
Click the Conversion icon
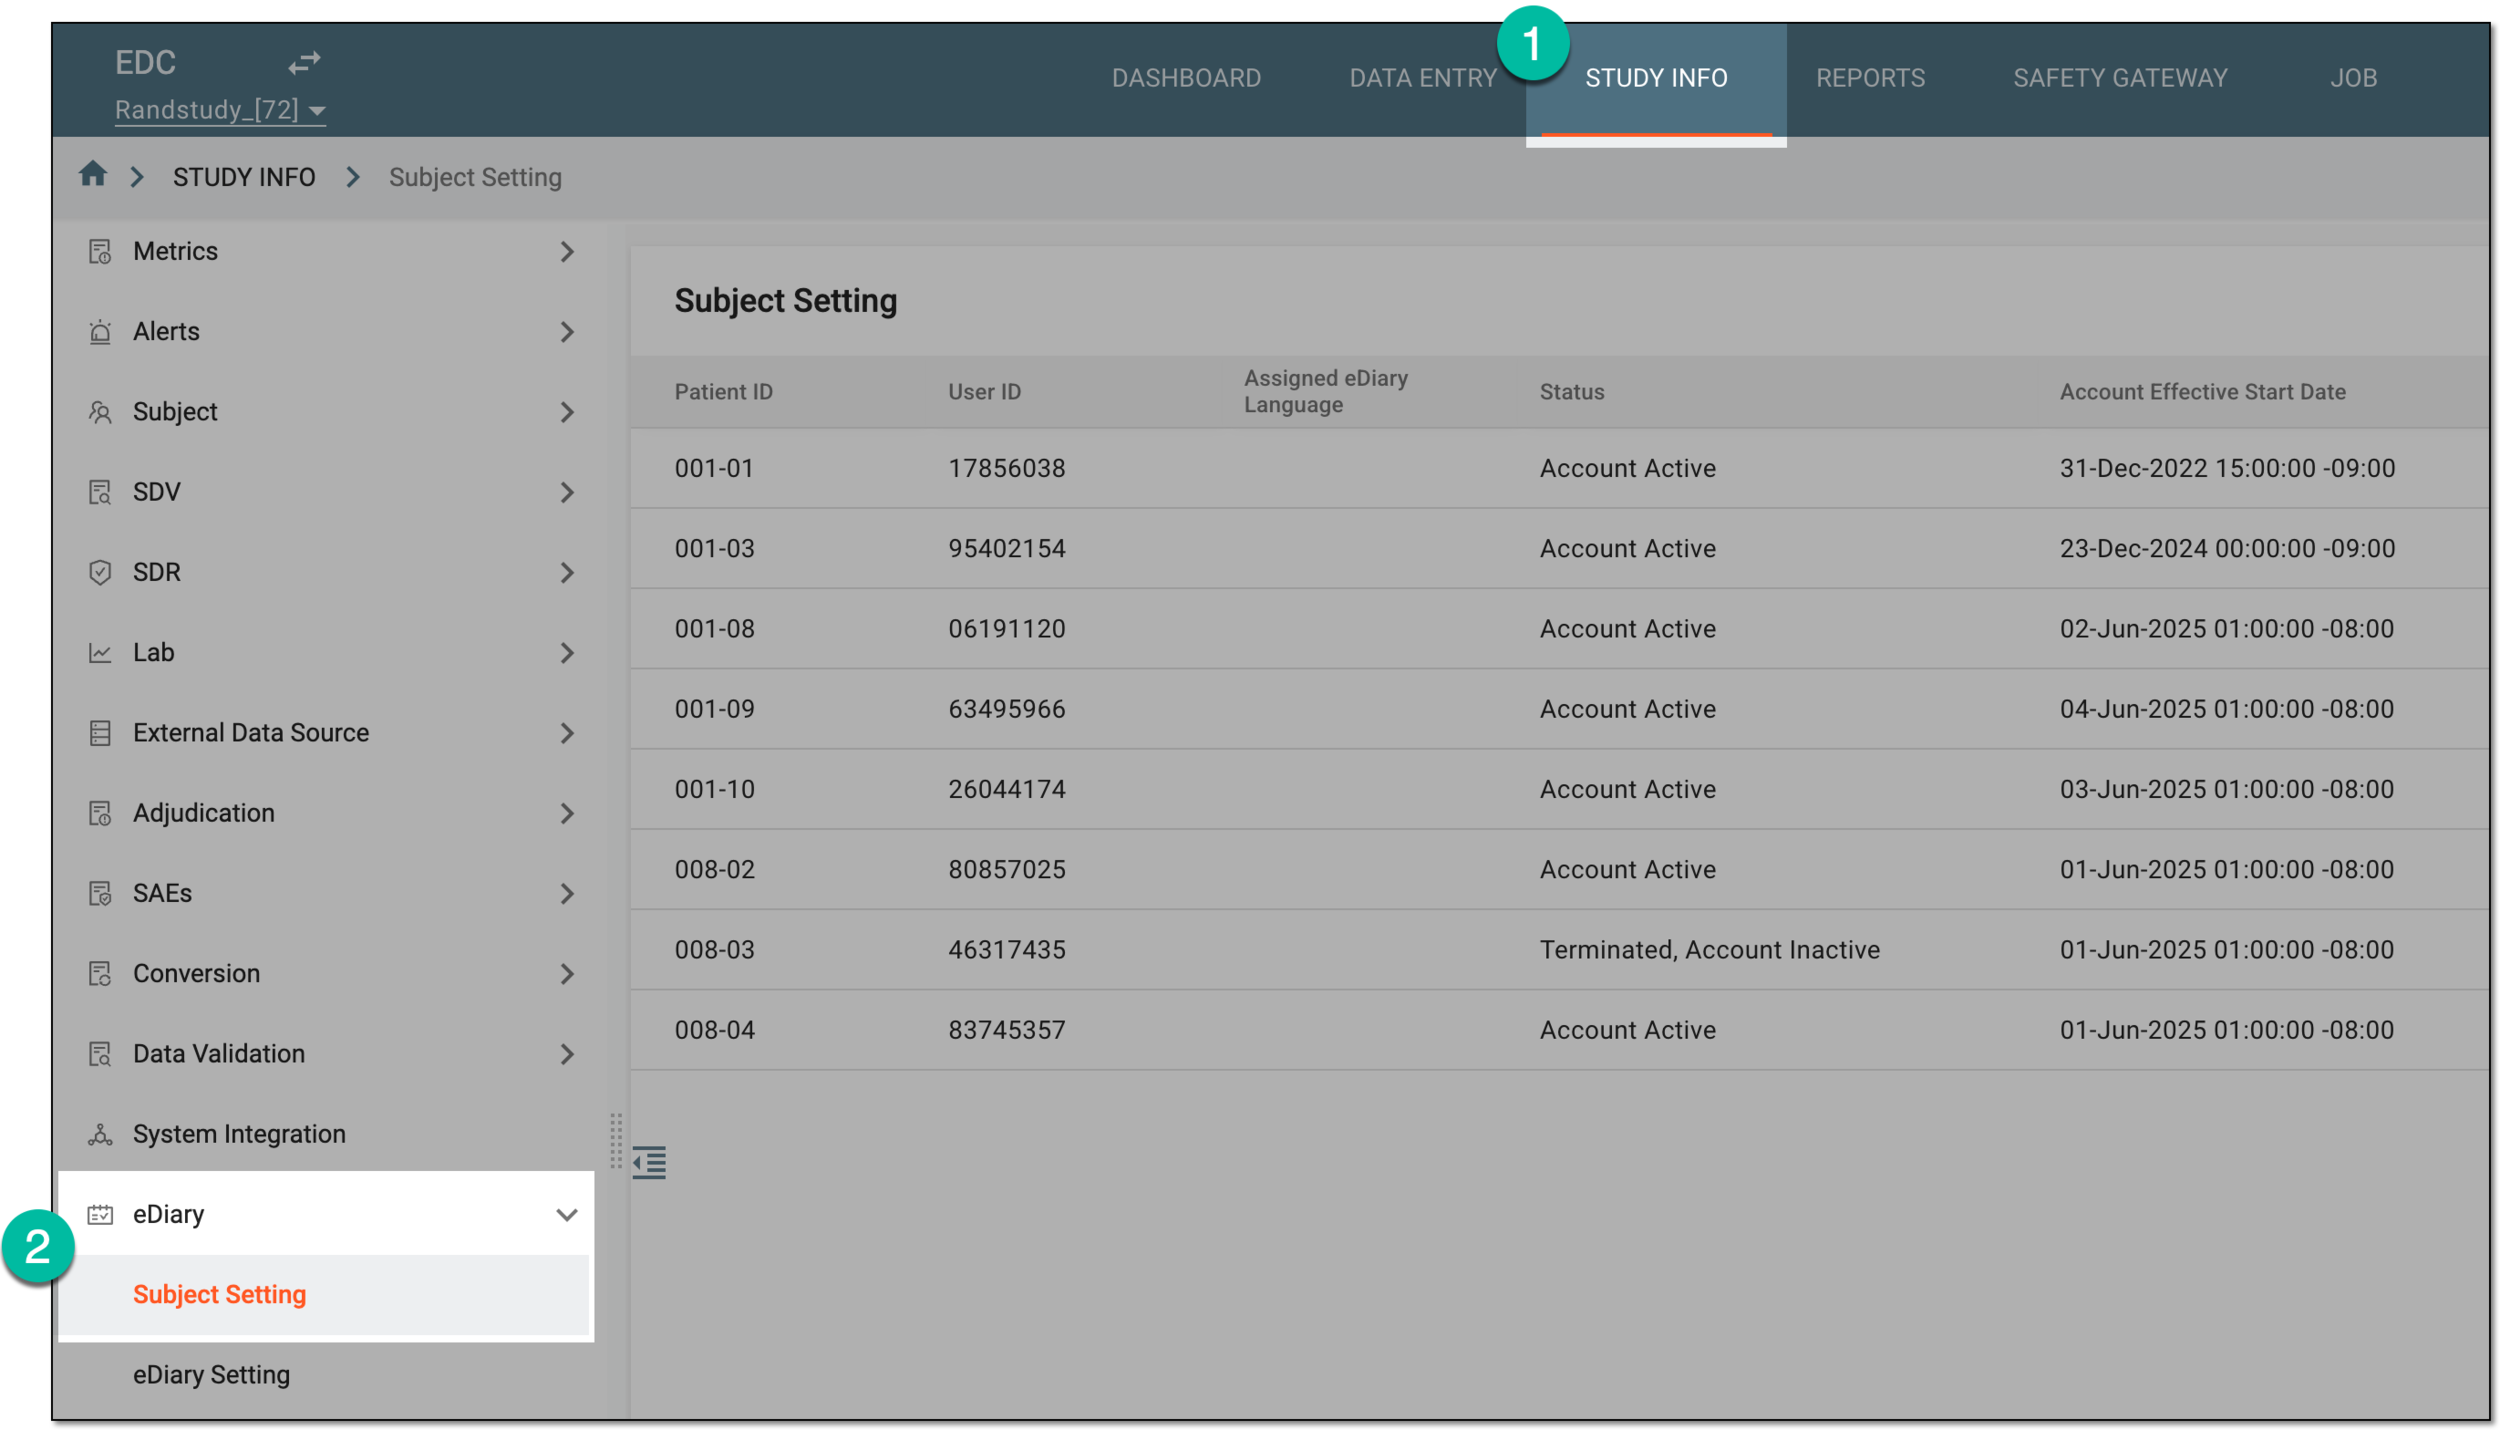100,973
